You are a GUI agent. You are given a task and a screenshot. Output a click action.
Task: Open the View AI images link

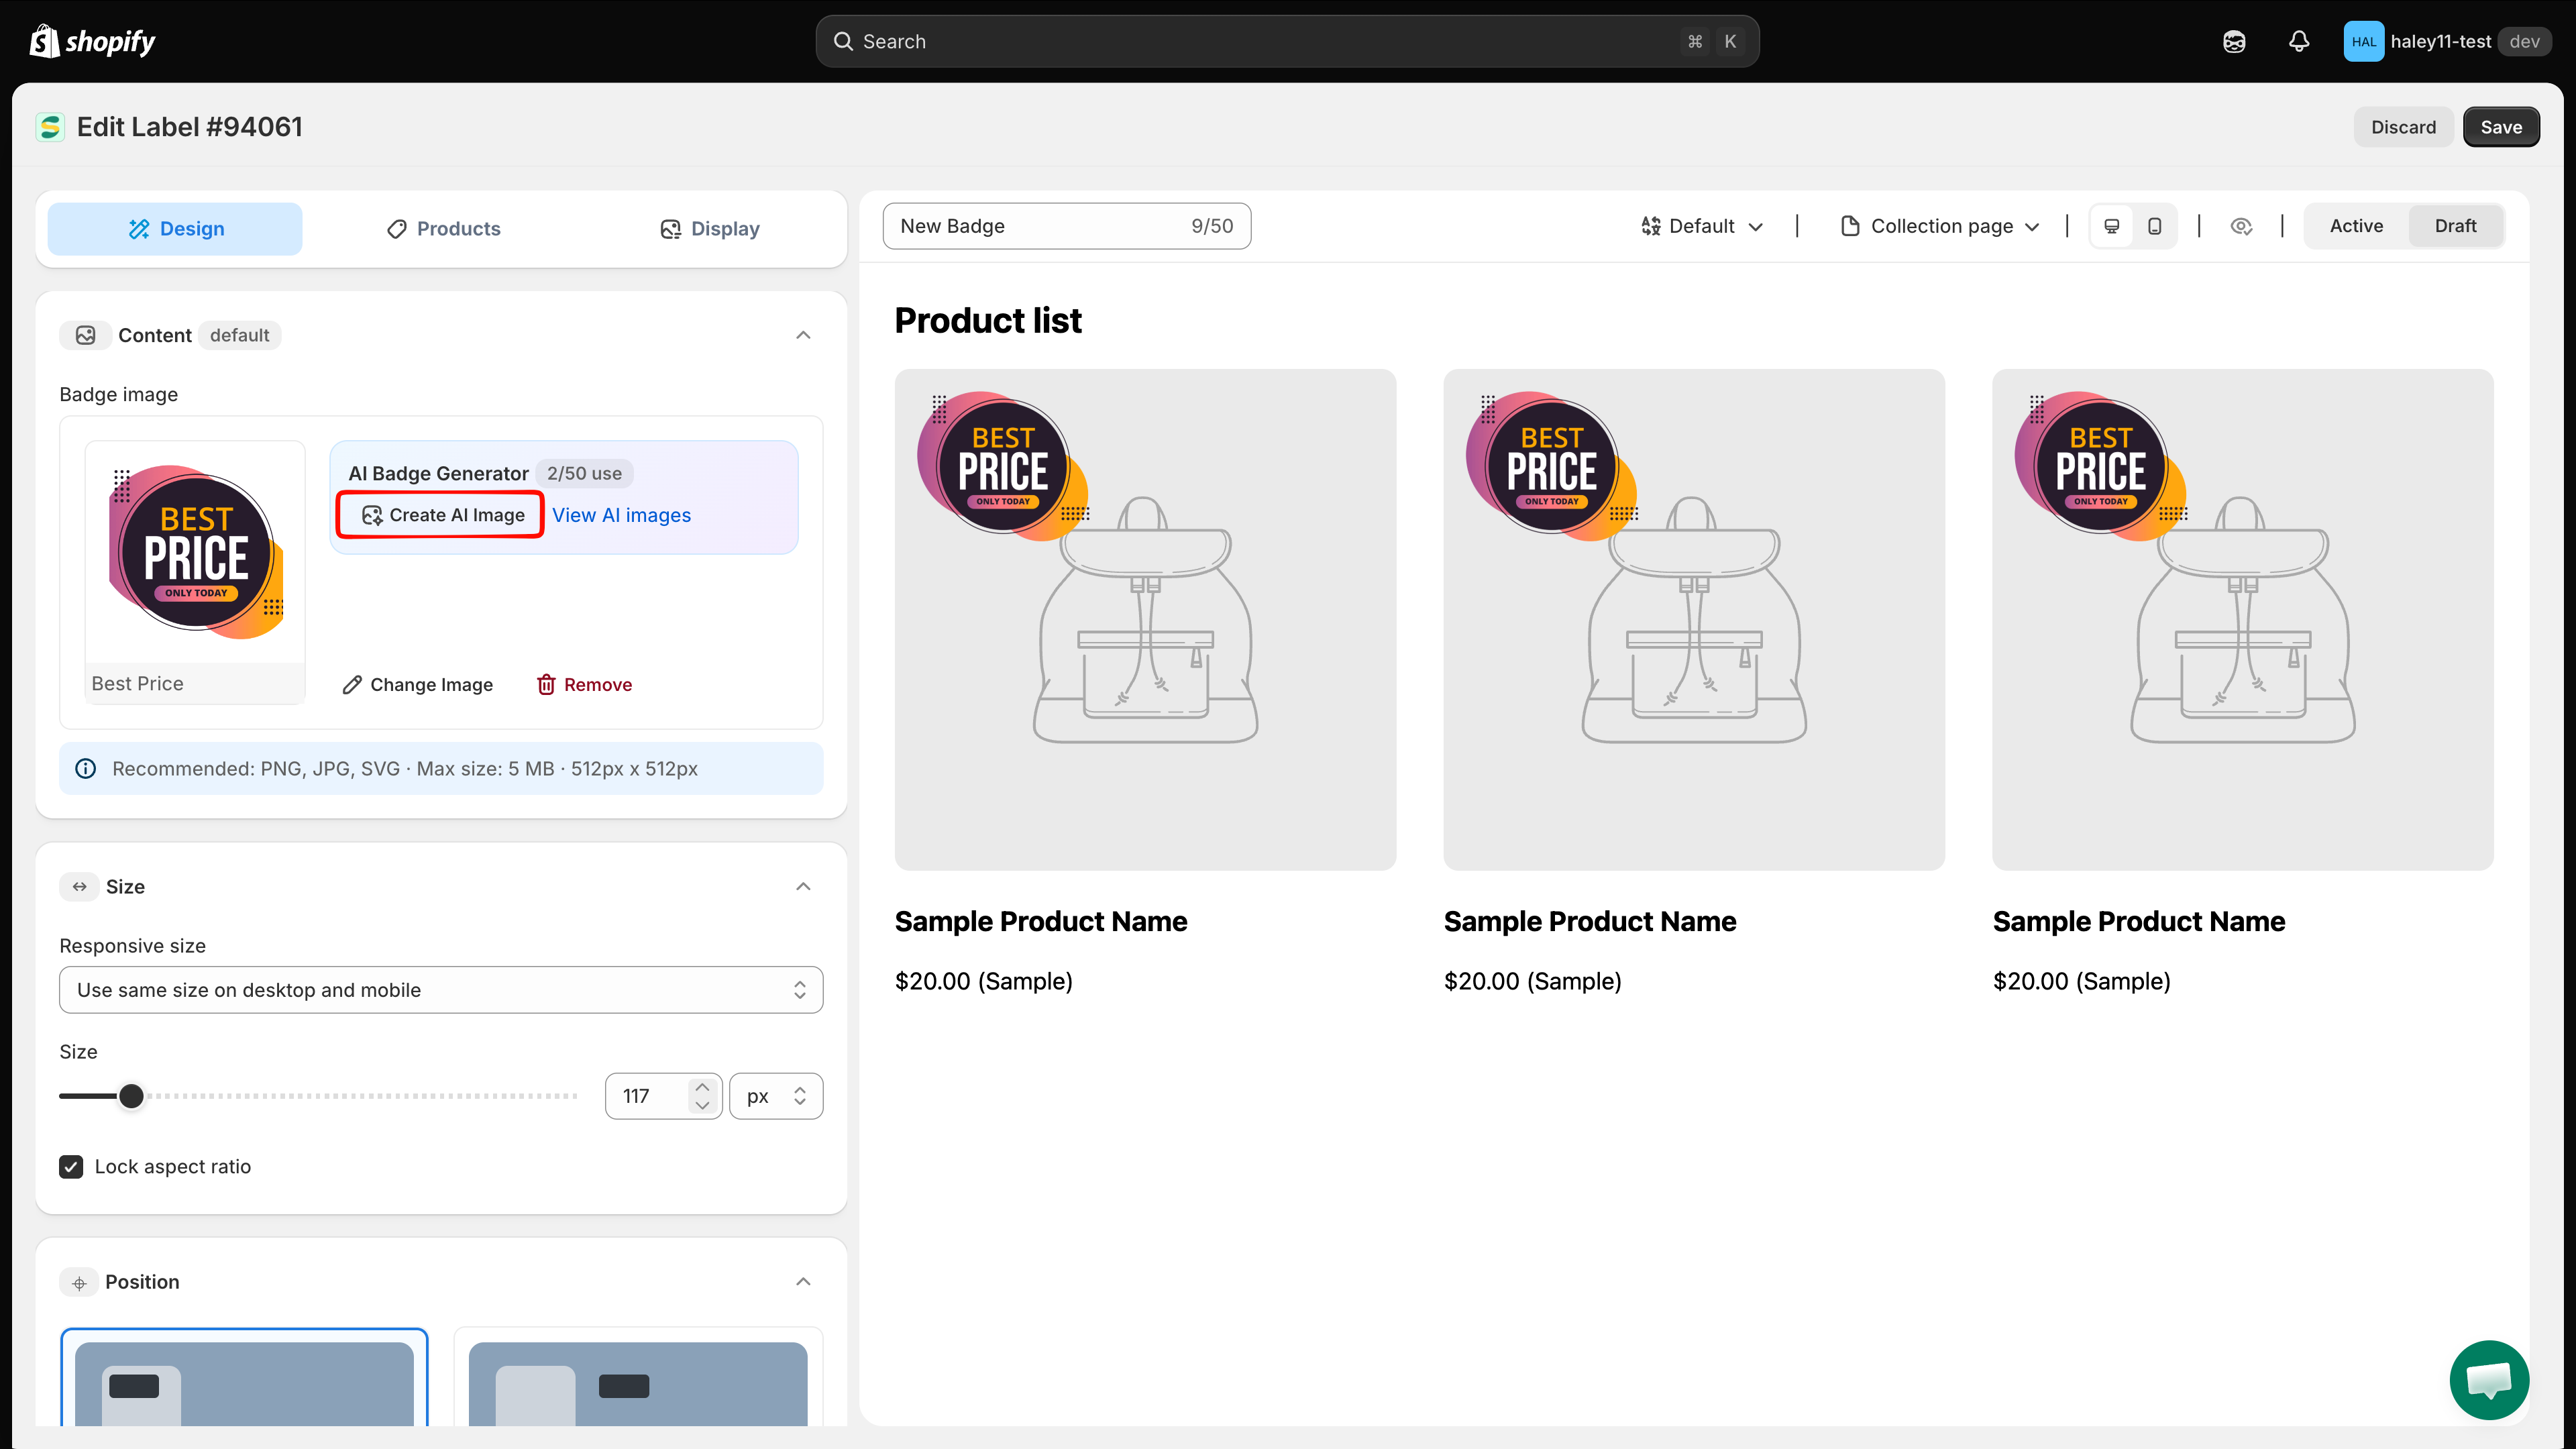point(621,515)
